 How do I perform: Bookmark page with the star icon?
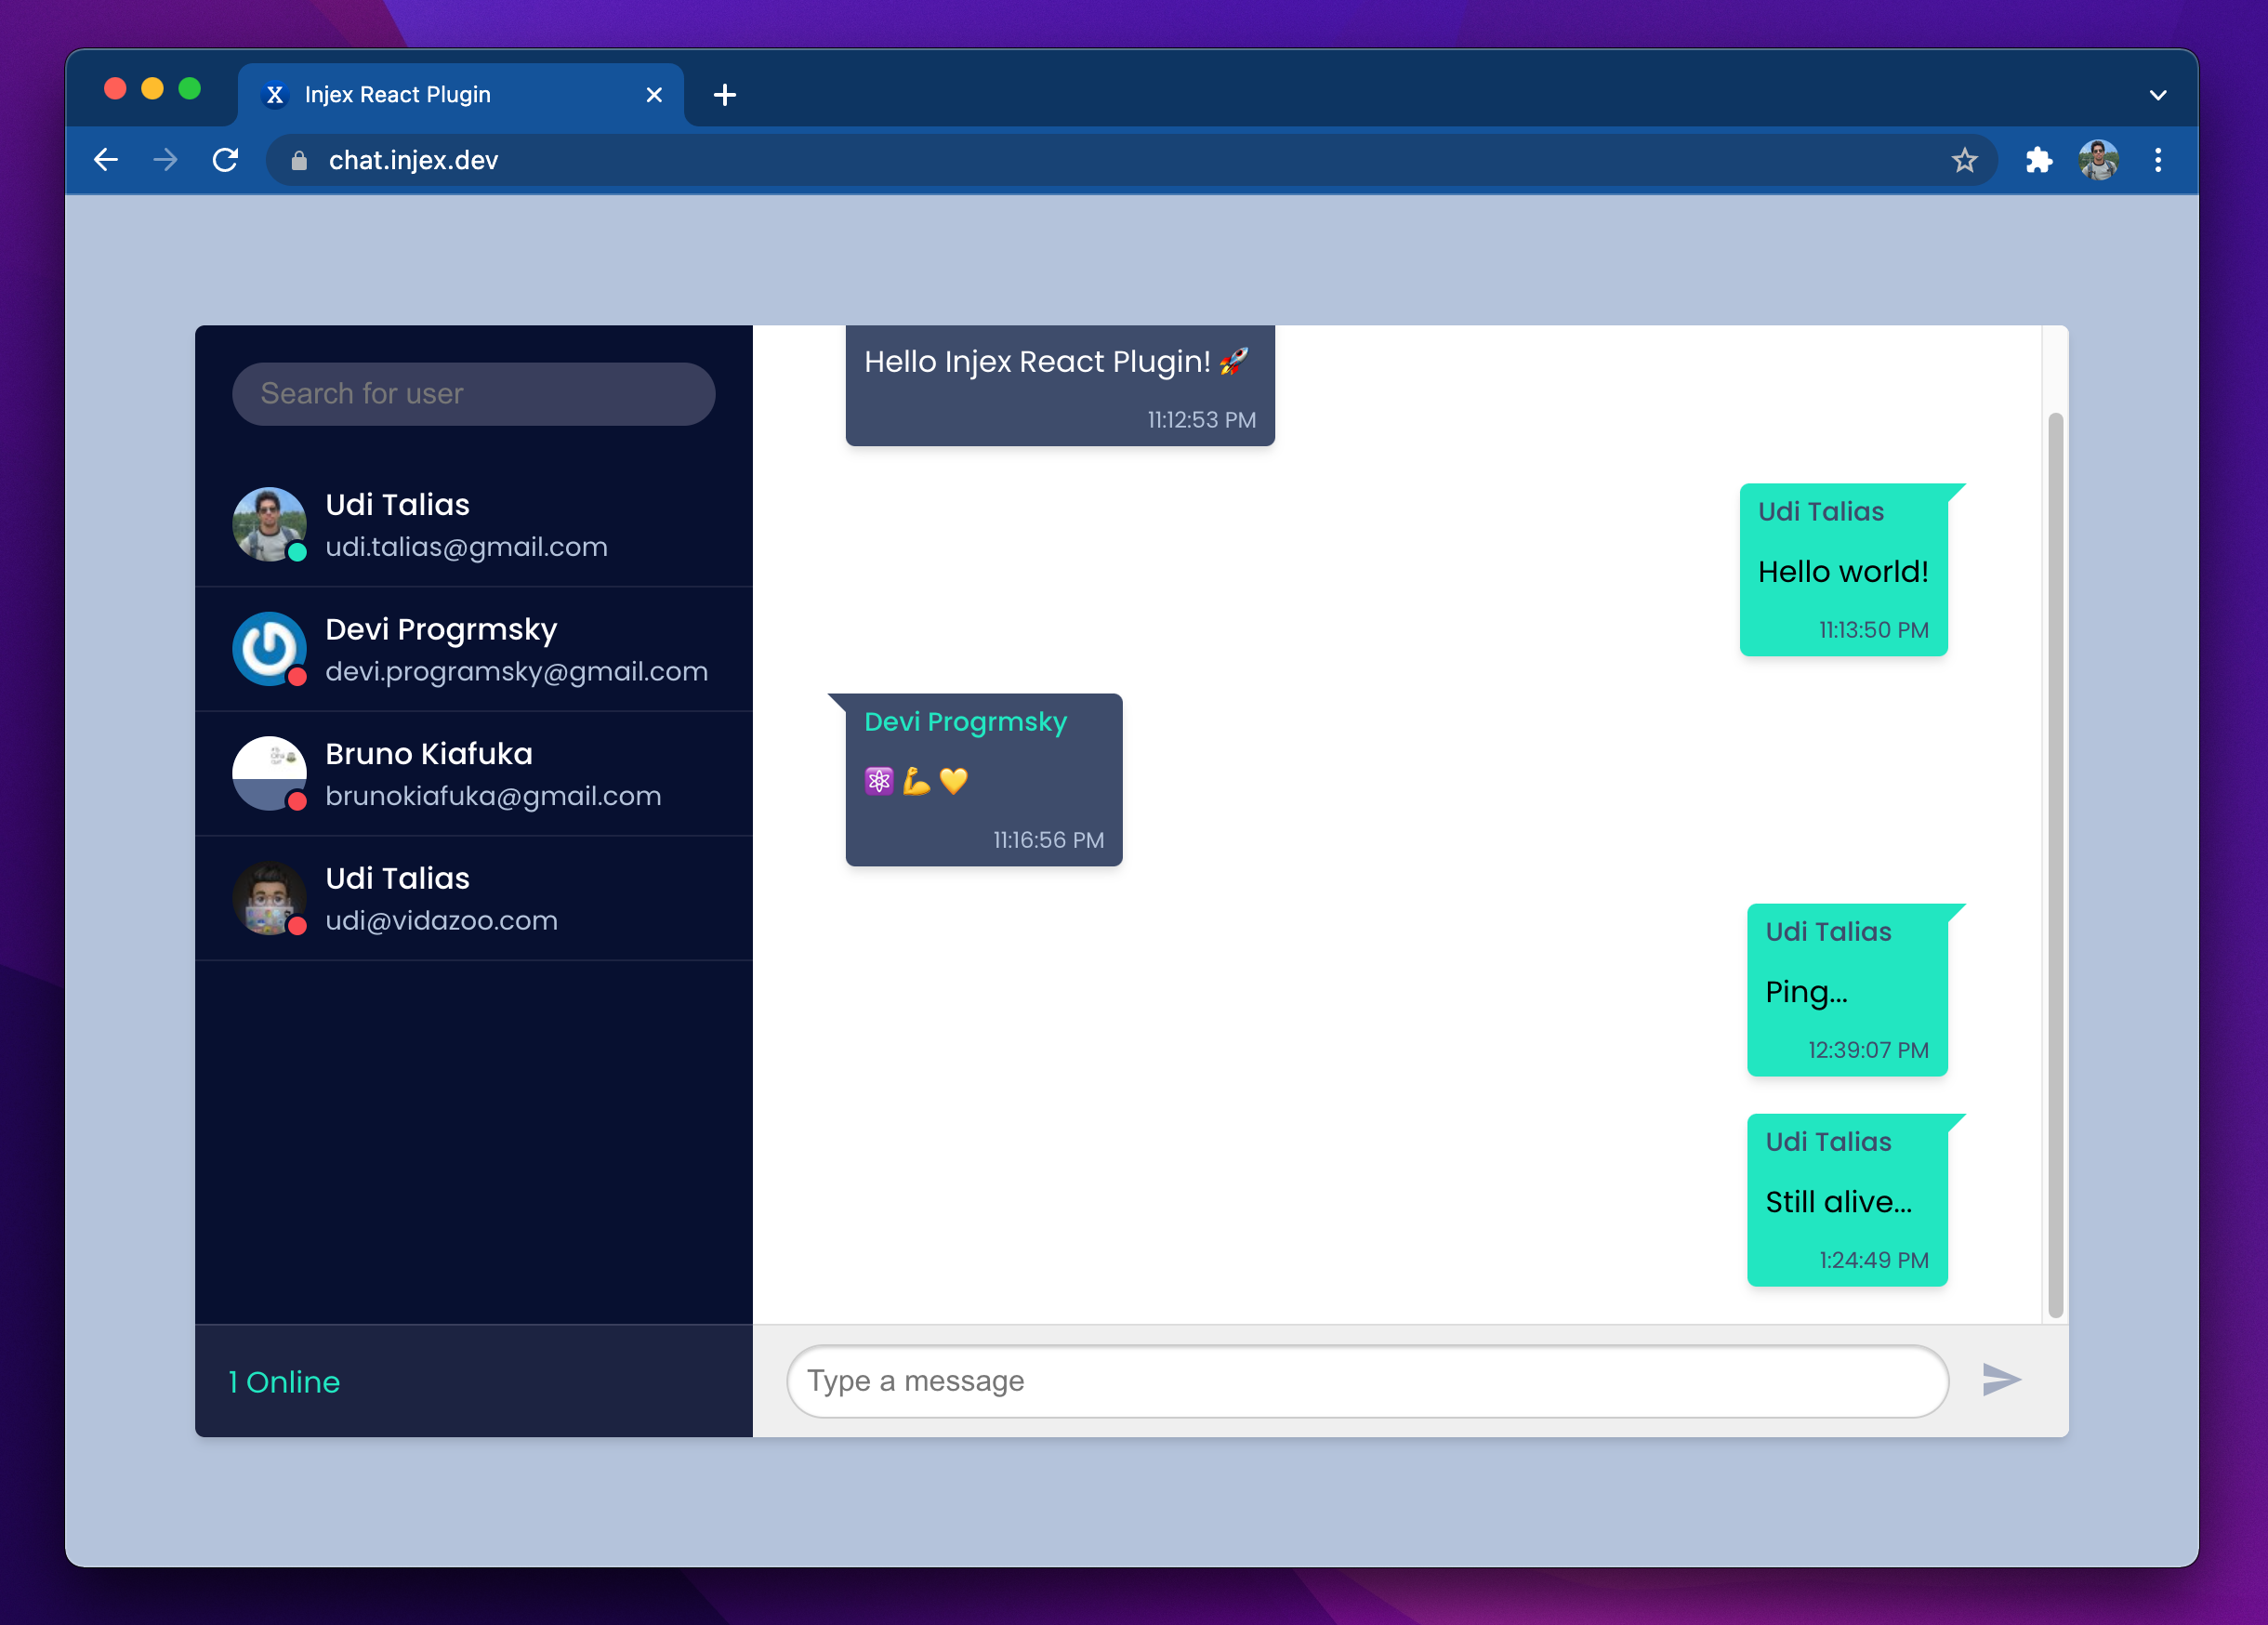click(x=1964, y=160)
